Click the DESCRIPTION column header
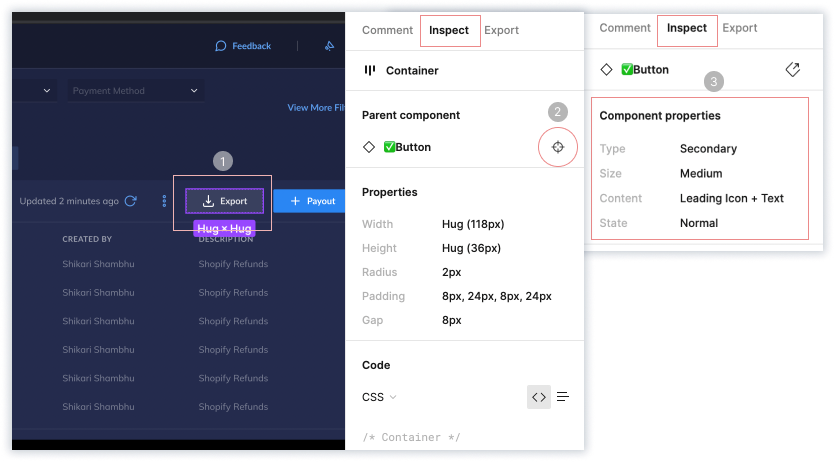 point(226,239)
